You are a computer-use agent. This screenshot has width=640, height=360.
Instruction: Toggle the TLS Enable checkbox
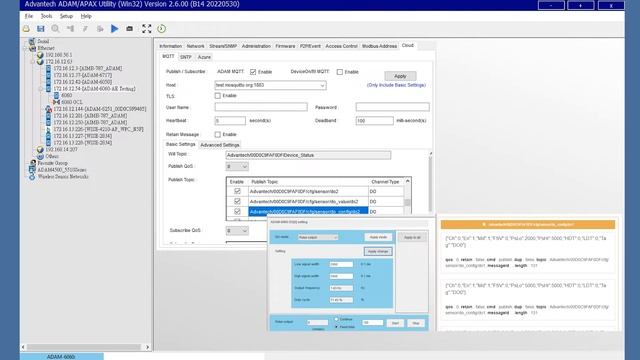coord(218,96)
